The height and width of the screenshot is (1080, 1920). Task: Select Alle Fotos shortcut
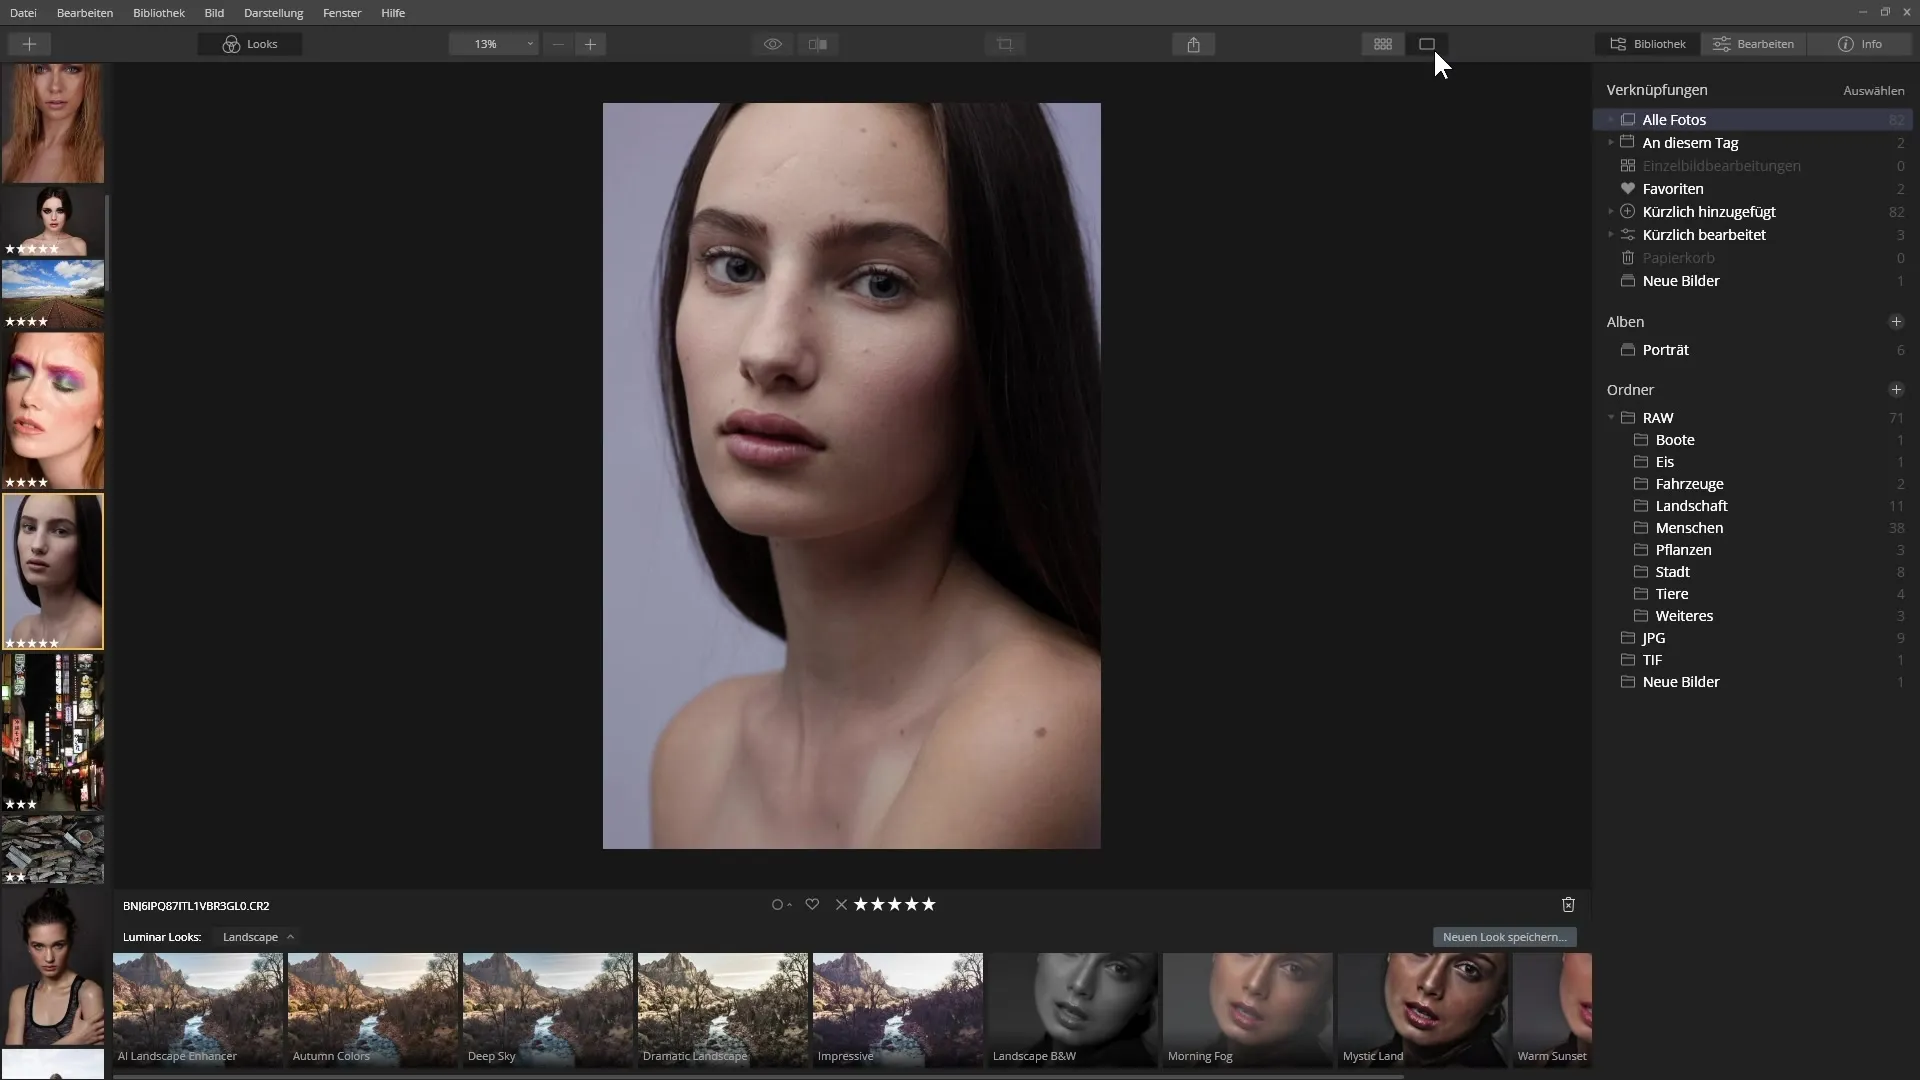[1752, 120]
